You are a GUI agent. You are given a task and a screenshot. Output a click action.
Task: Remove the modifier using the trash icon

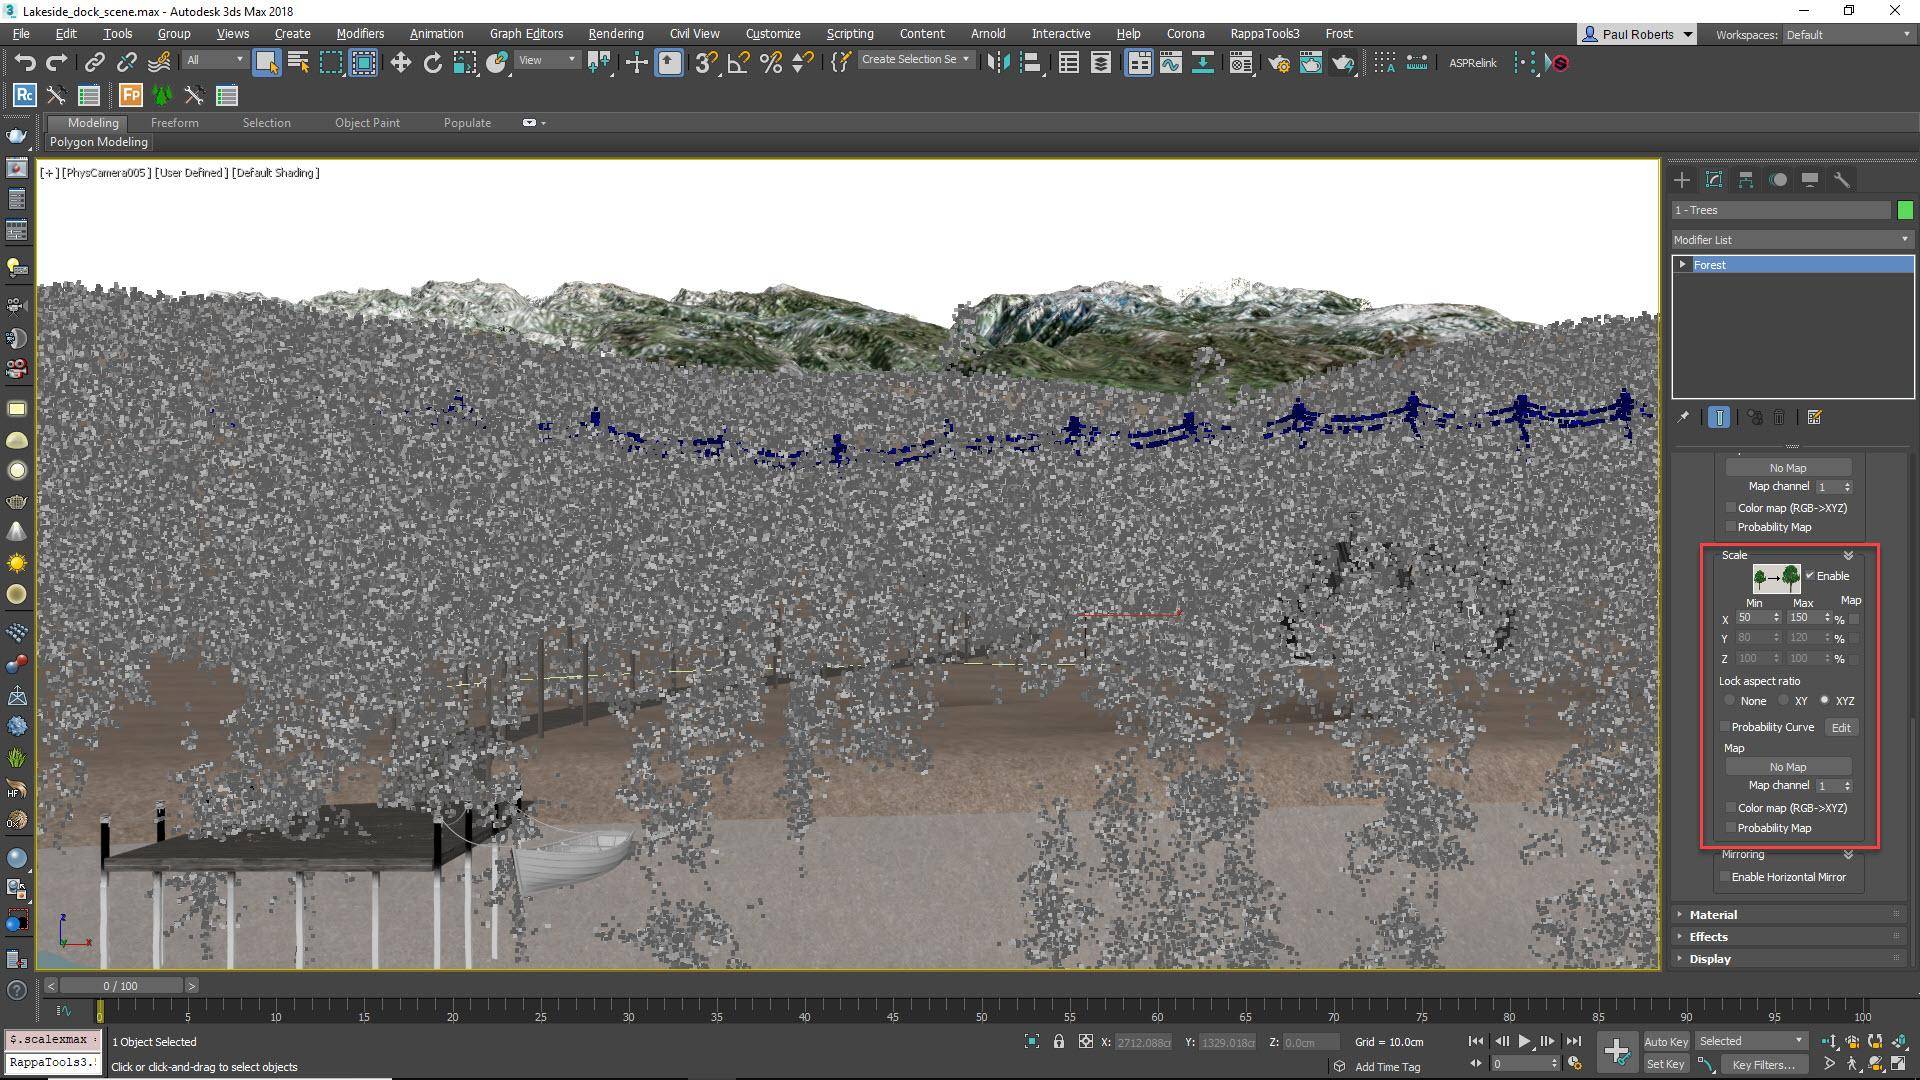coord(1781,417)
